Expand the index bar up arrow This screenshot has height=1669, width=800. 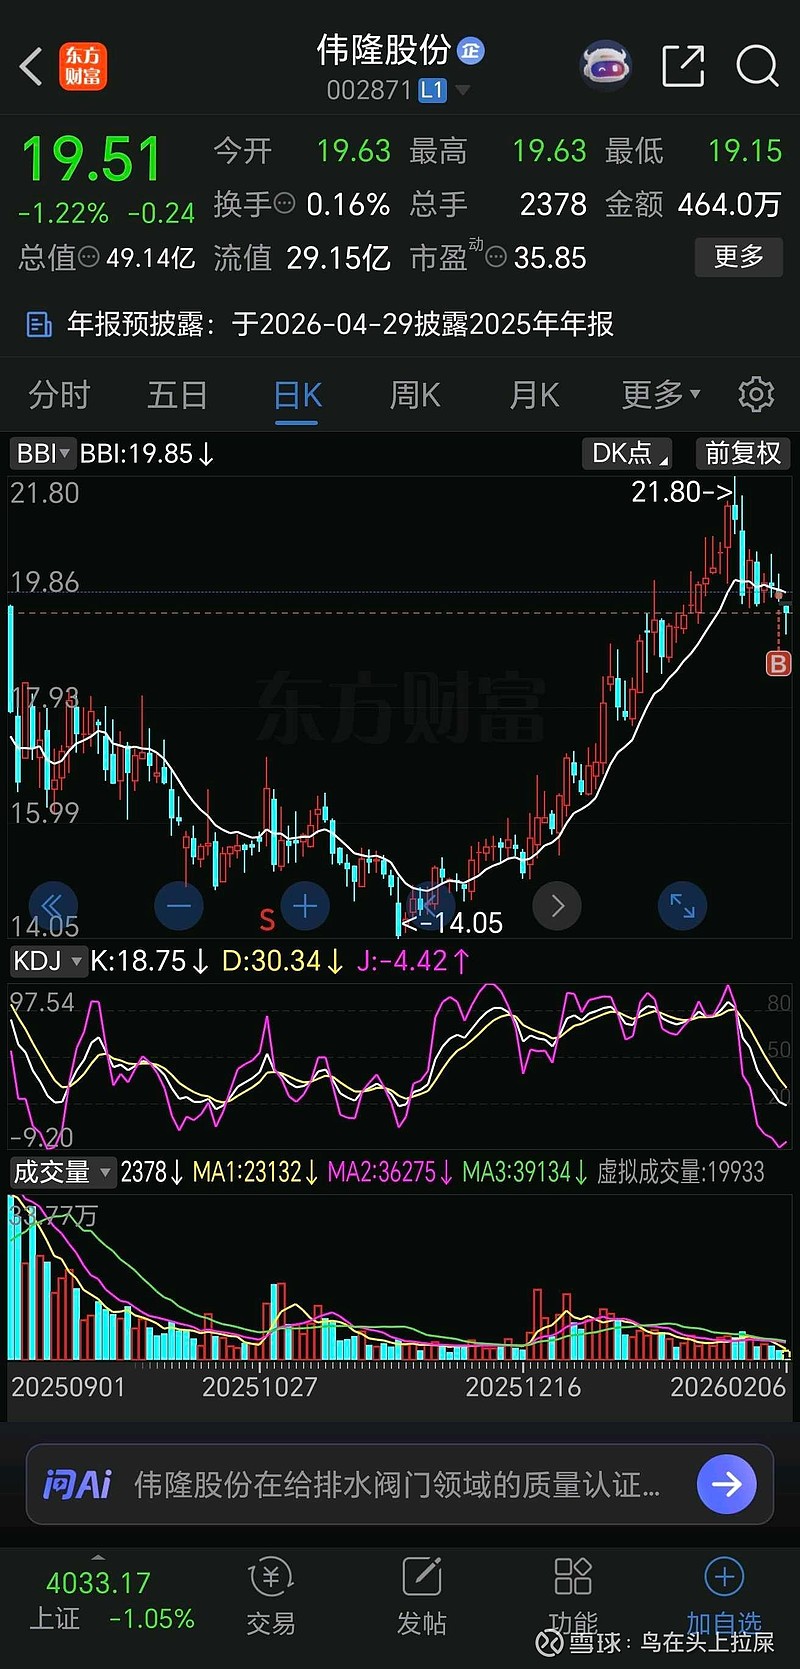[97, 1558]
